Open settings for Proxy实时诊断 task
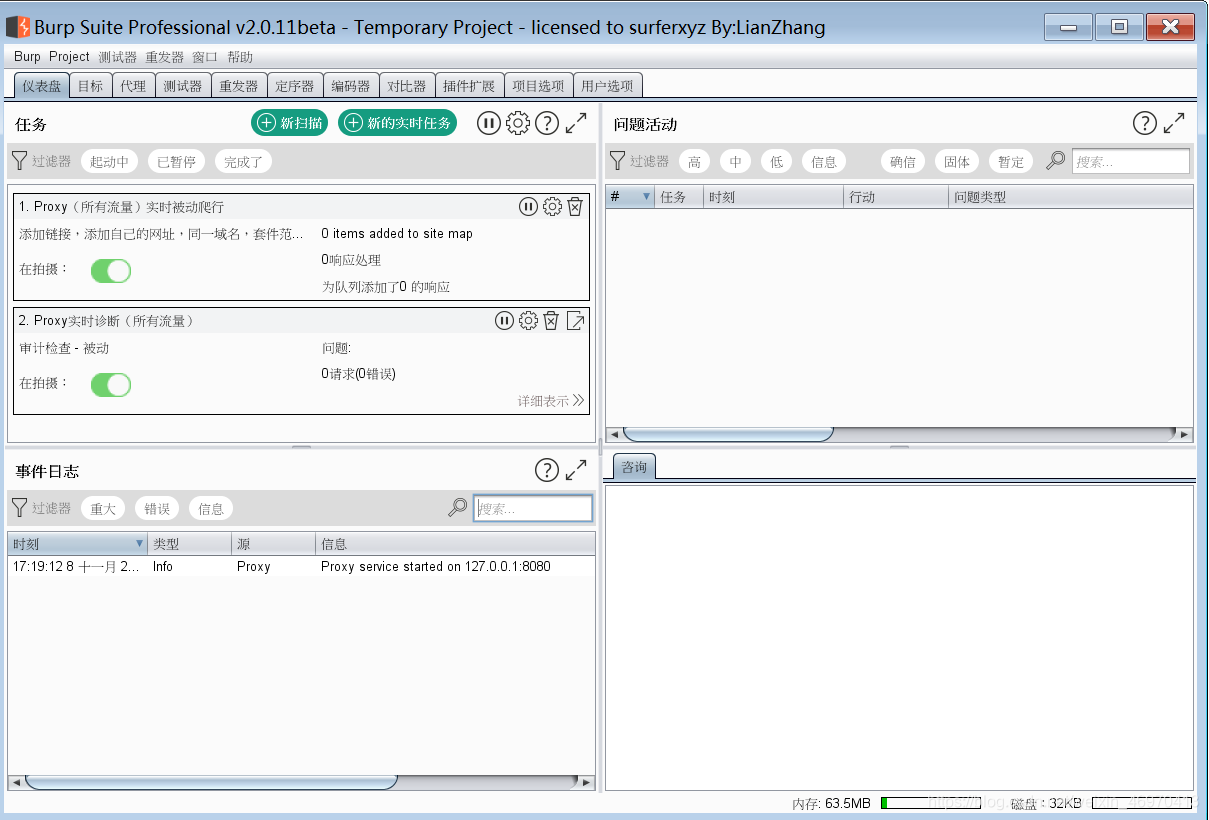This screenshot has height=820, width=1209. (x=528, y=321)
